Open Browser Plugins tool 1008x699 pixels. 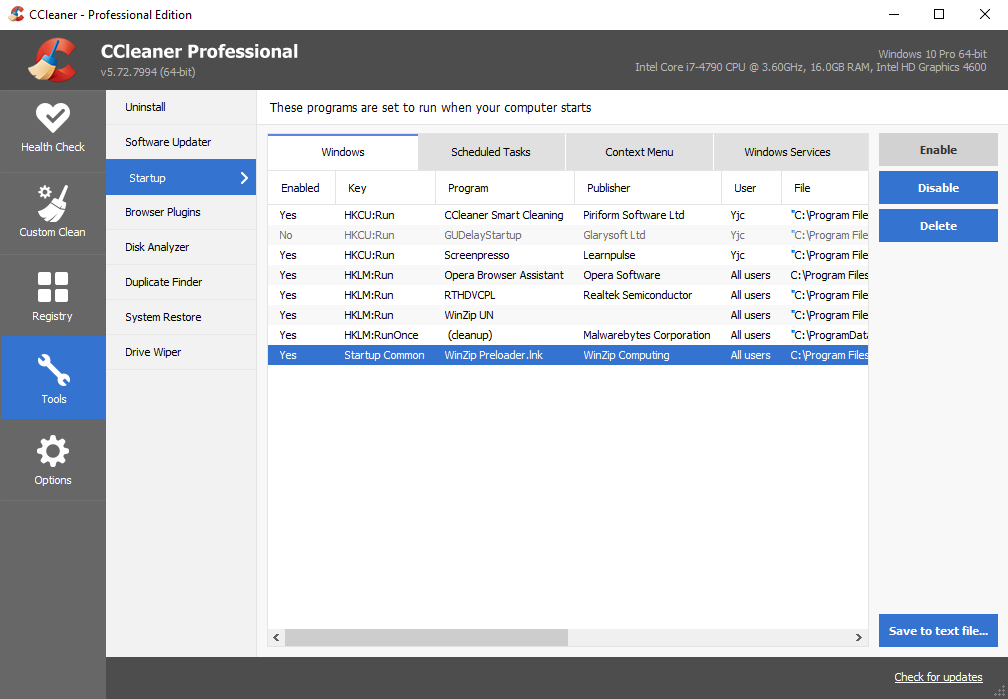point(181,212)
